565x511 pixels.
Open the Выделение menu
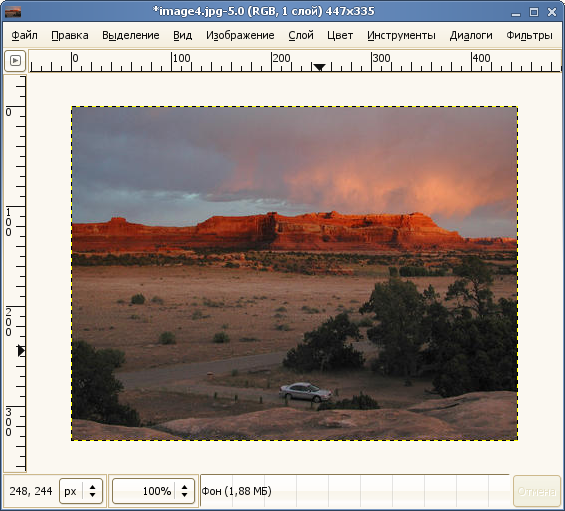[x=130, y=35]
